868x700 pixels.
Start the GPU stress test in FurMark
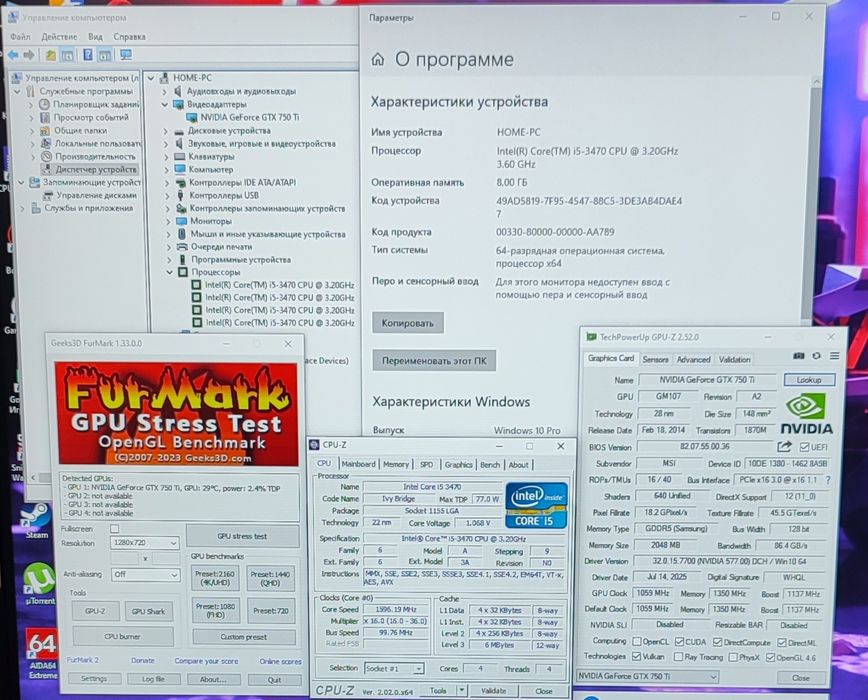point(242,536)
